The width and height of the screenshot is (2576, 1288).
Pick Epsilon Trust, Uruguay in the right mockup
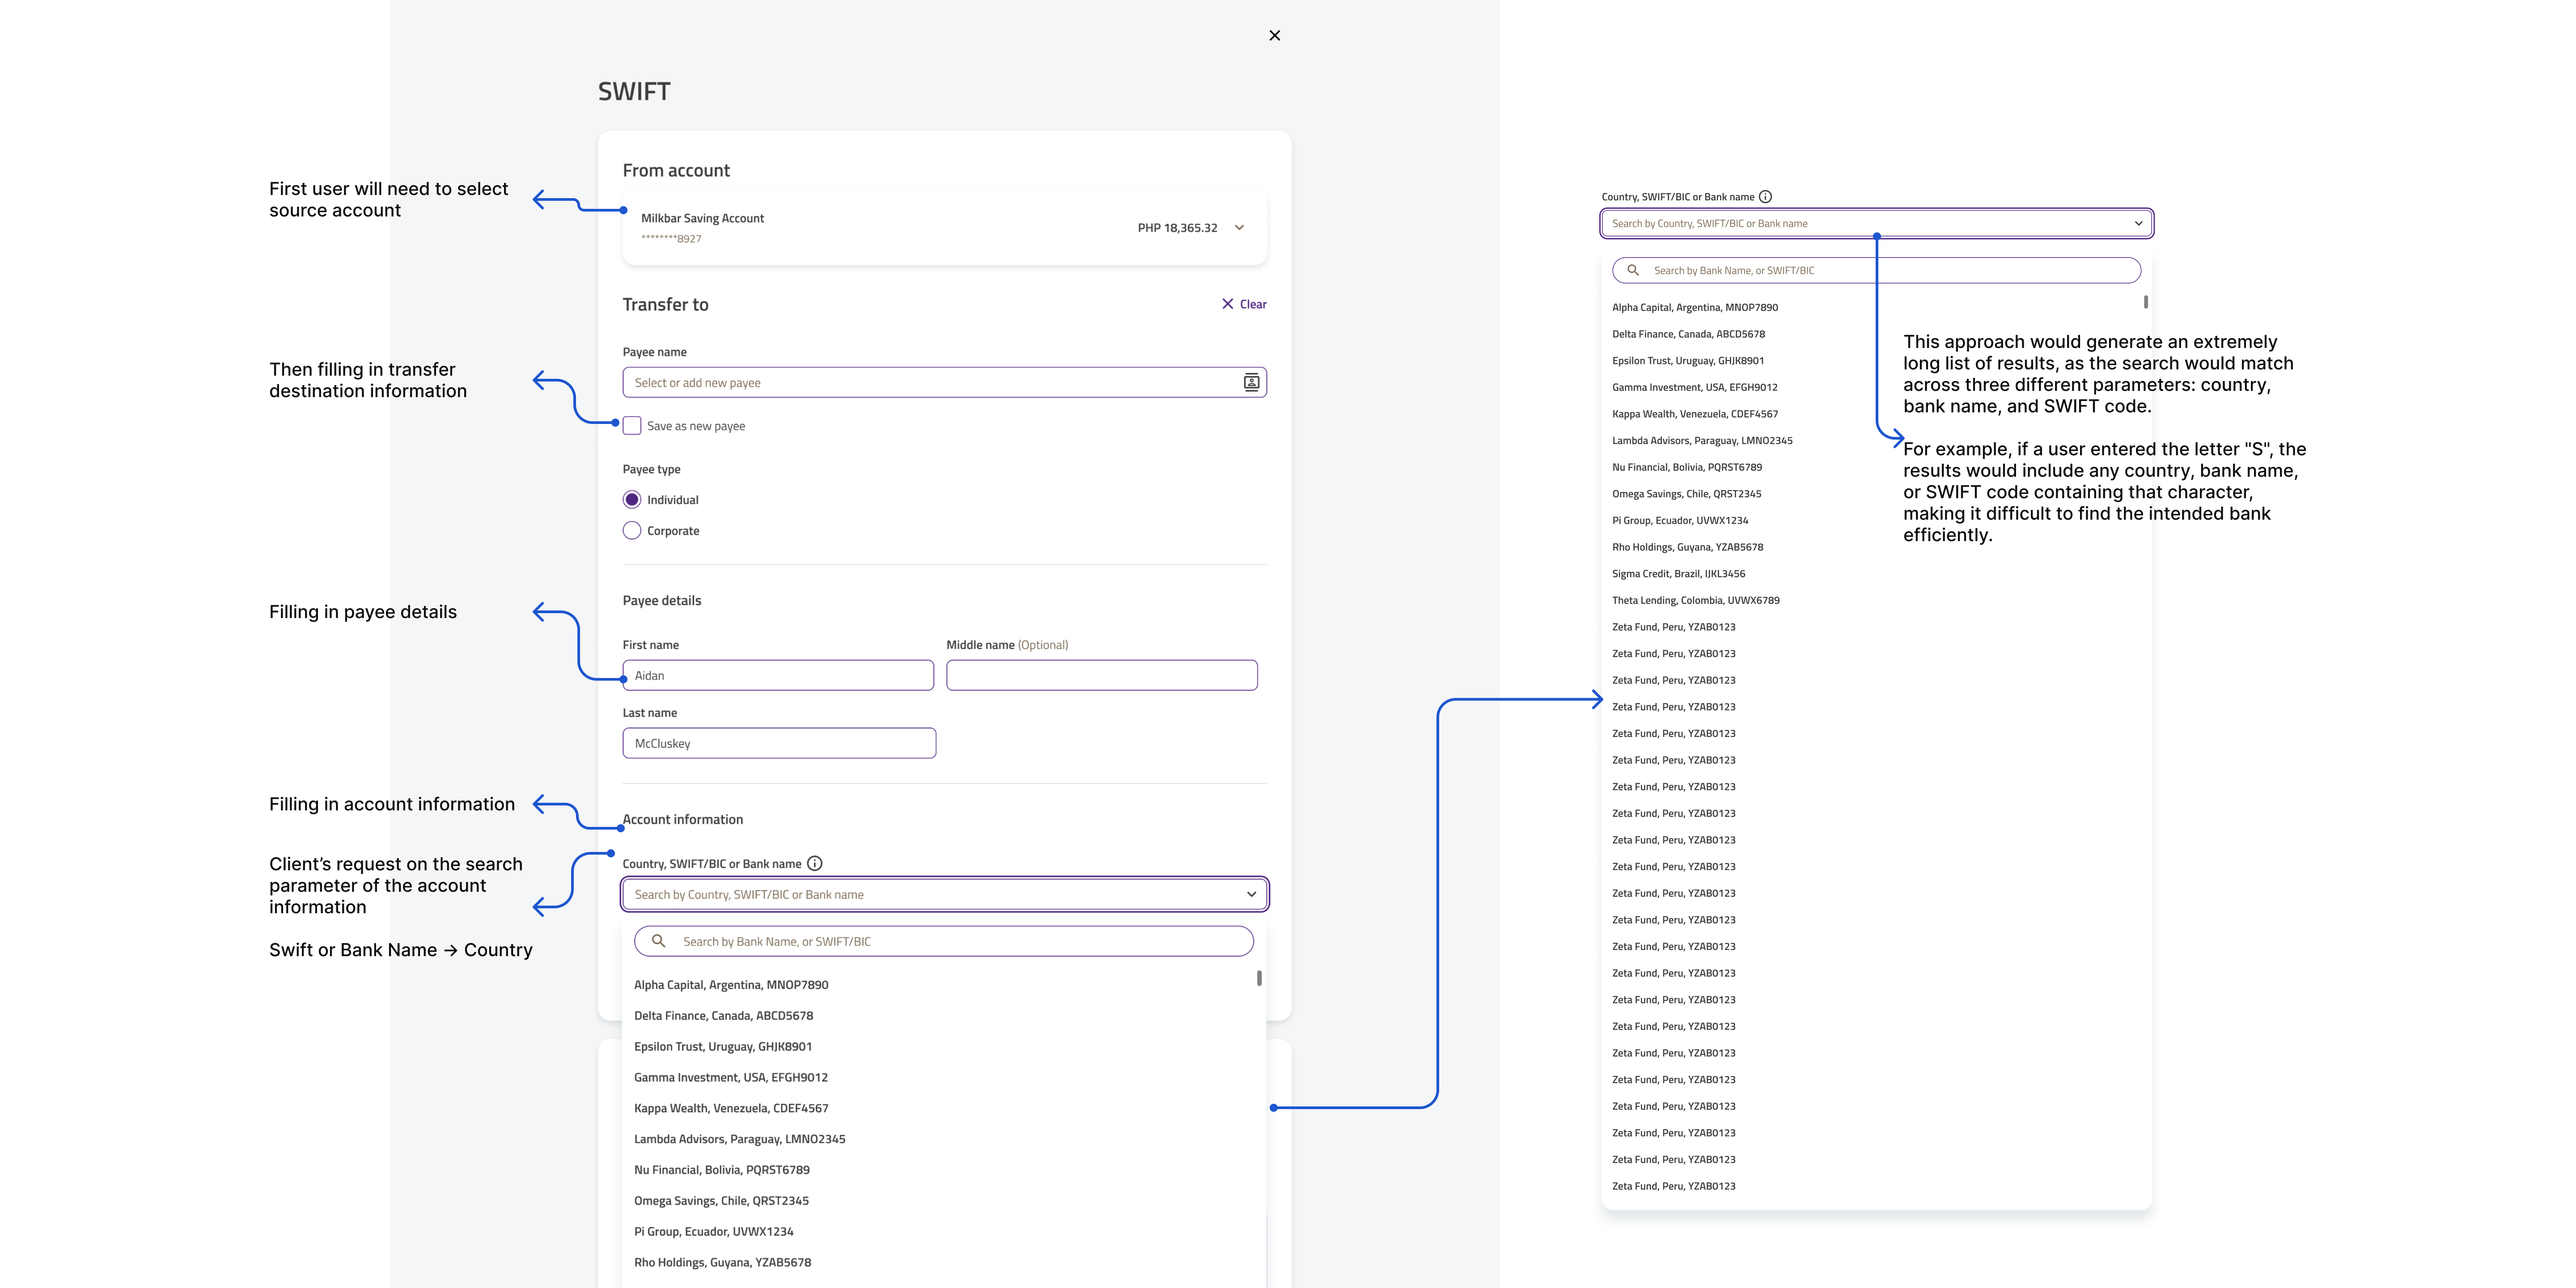1688,361
